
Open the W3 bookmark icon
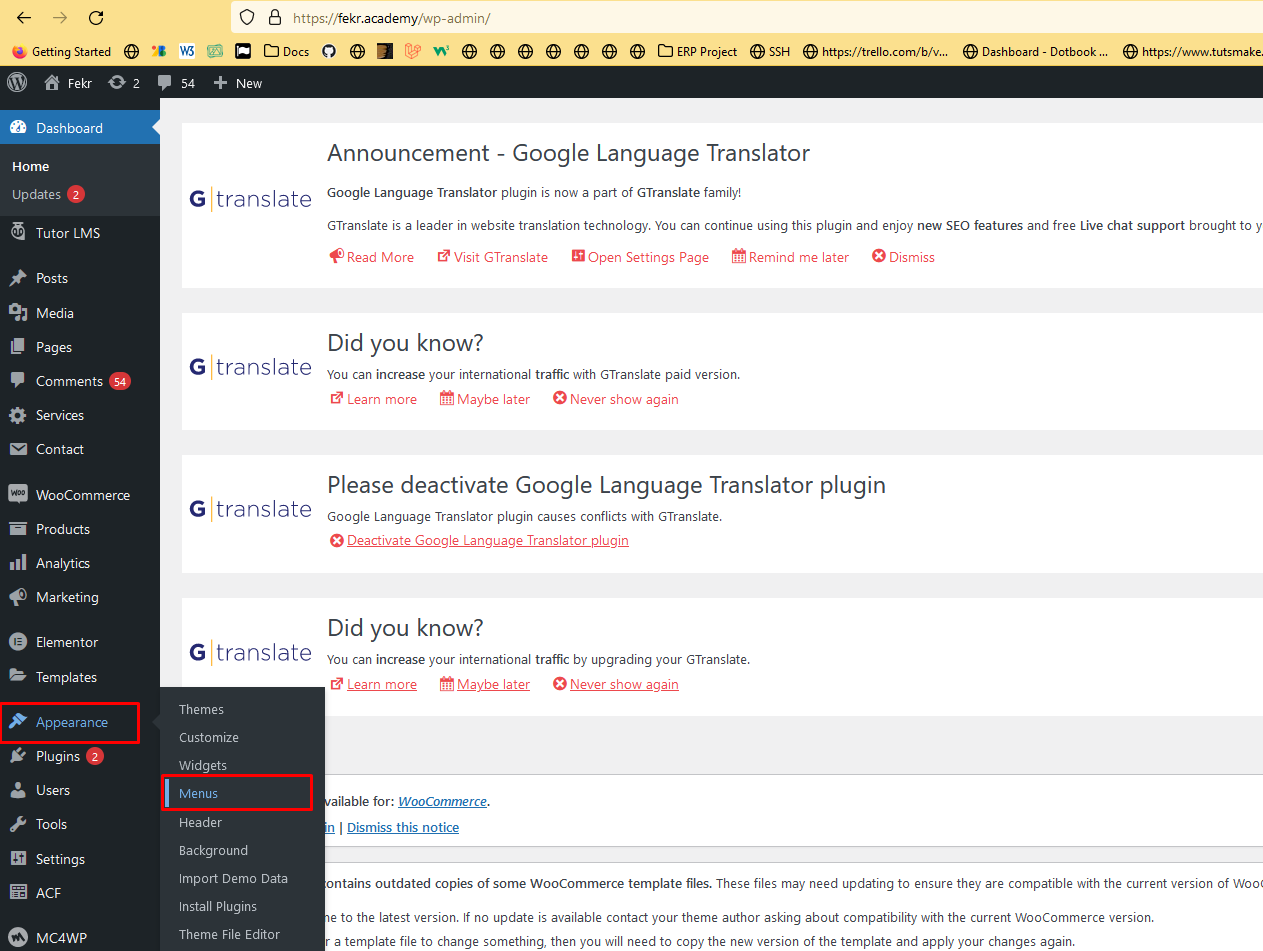pos(187,52)
